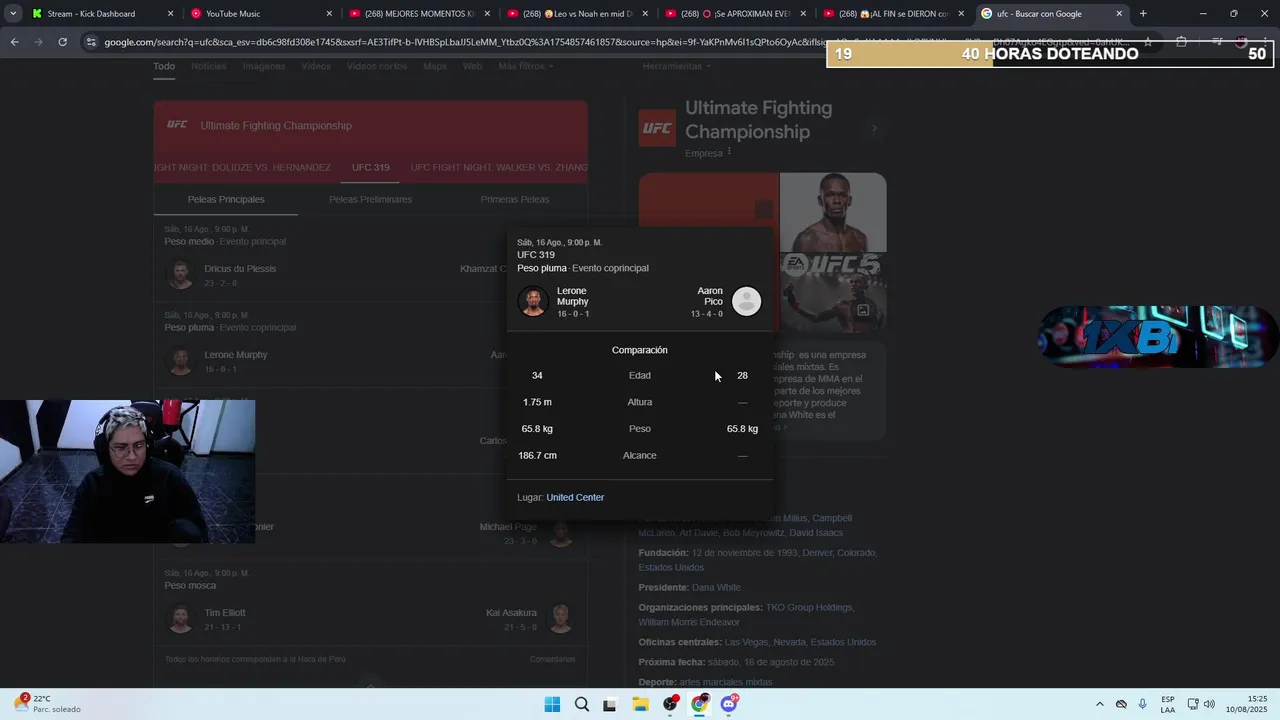The height and width of the screenshot is (720, 1280).
Task: Select Fight Night Walker vs. Zhang tab
Action: [499, 167]
